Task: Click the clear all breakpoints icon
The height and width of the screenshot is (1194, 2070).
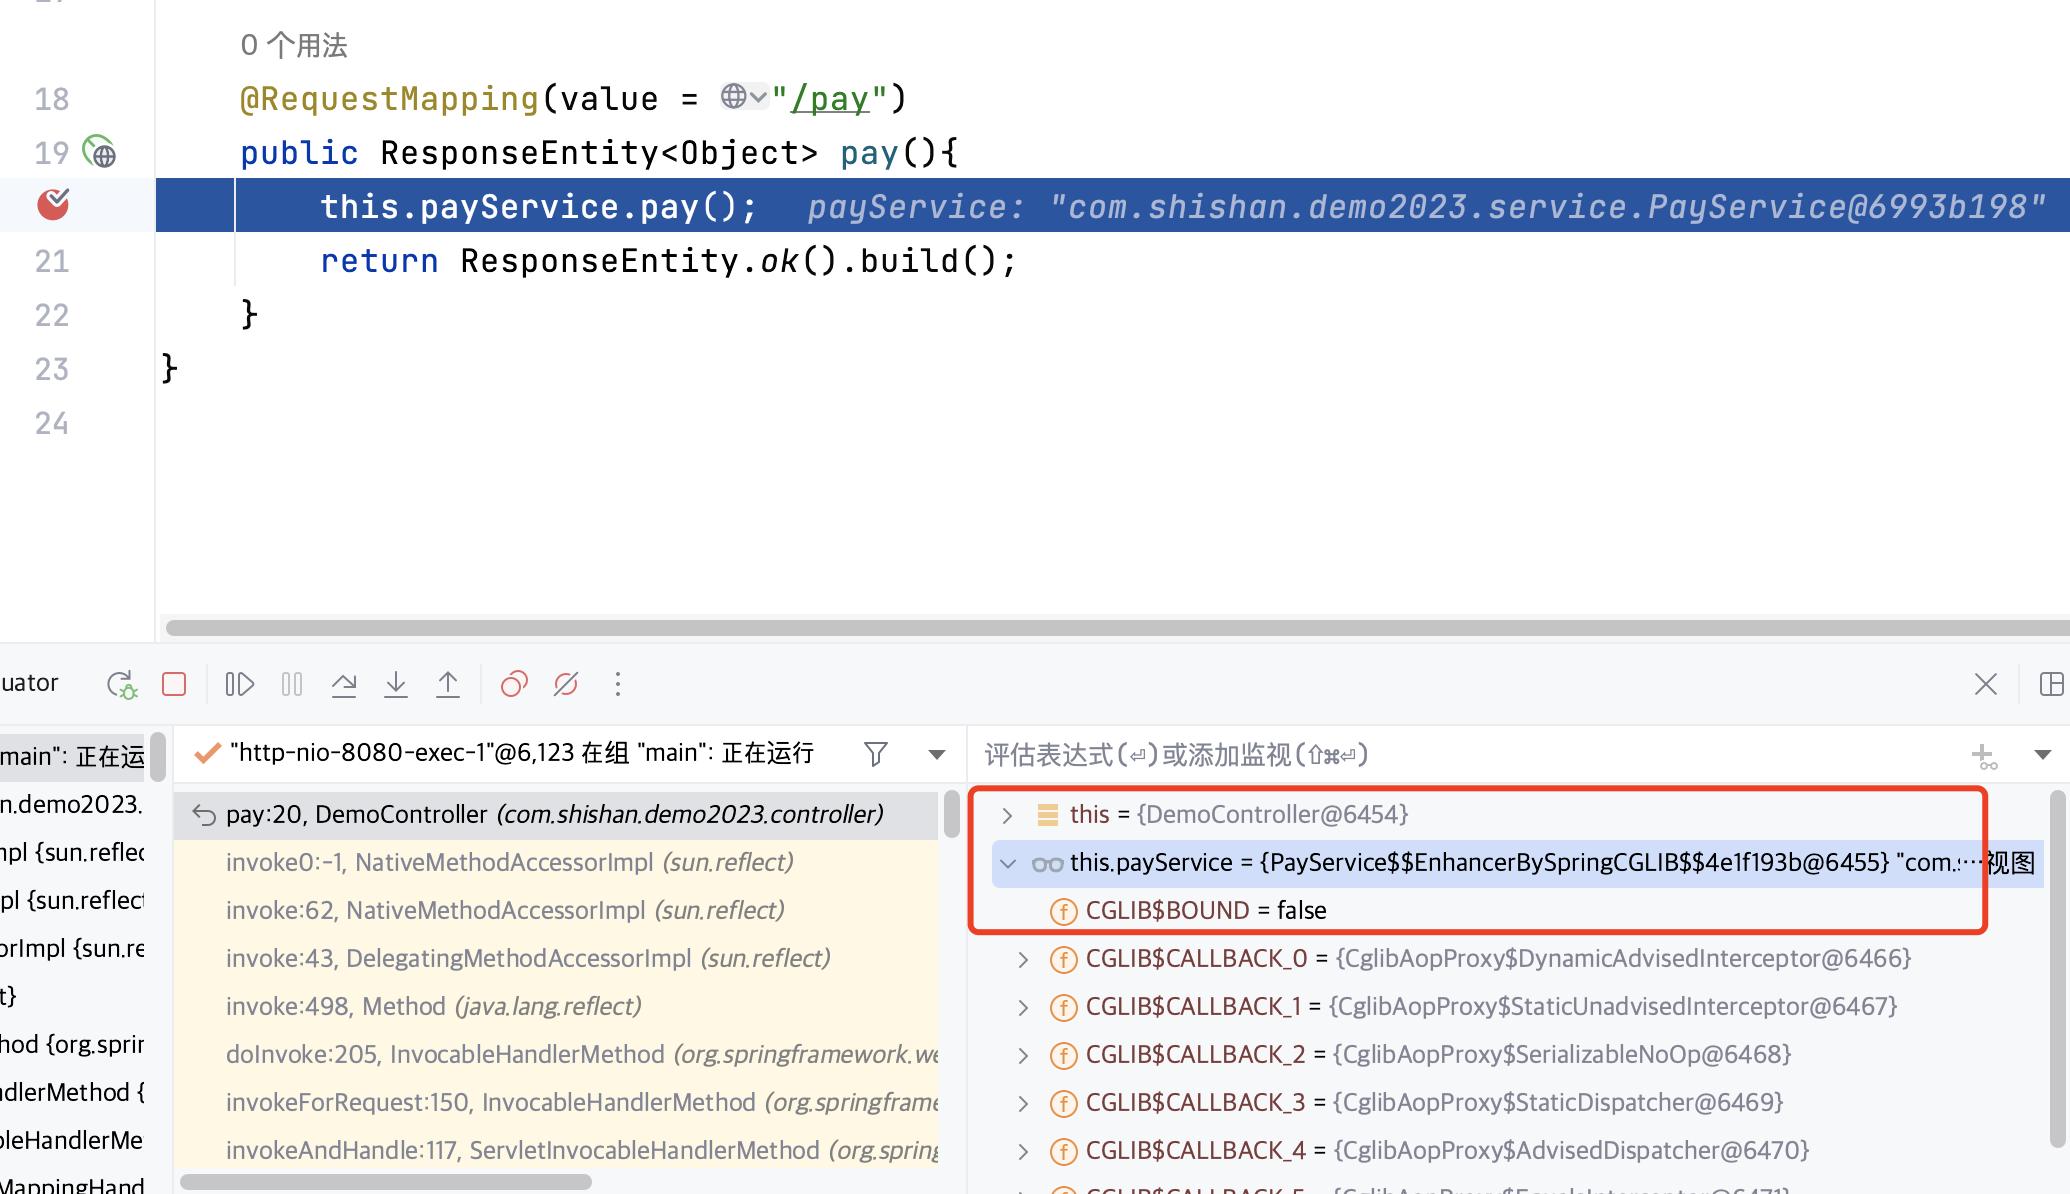Action: (566, 684)
